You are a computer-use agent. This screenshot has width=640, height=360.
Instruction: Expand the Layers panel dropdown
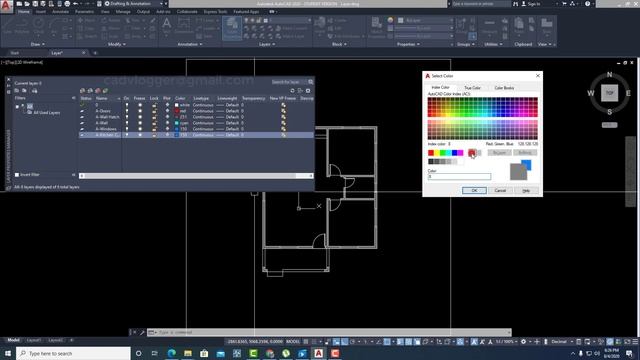point(267,44)
